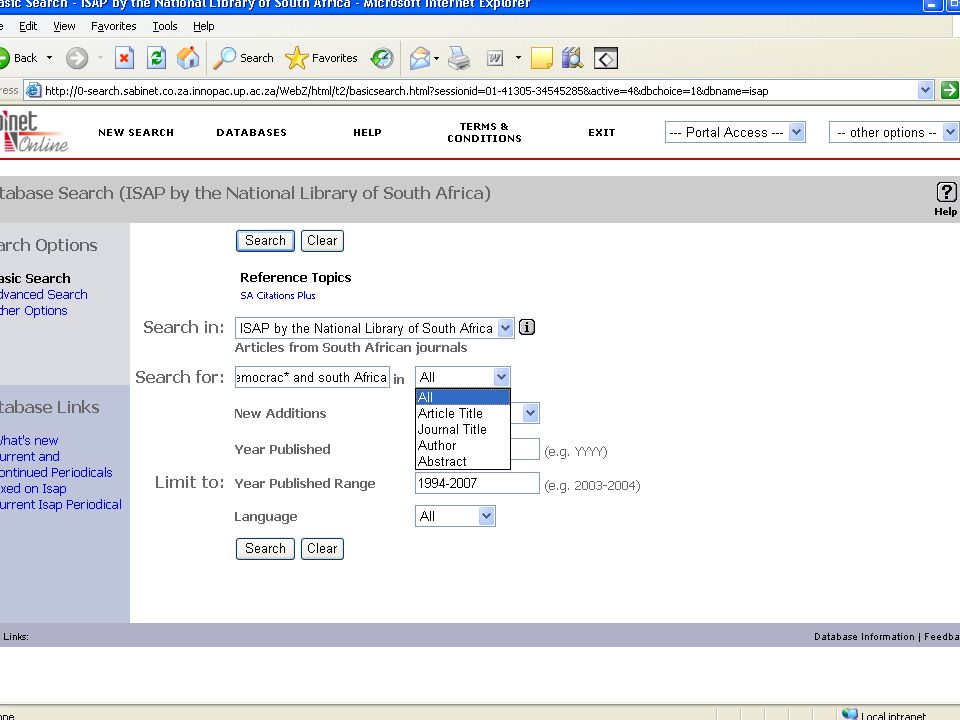Open the Help menu in menu bar
Viewport: 960px width, 720px height.
click(203, 26)
